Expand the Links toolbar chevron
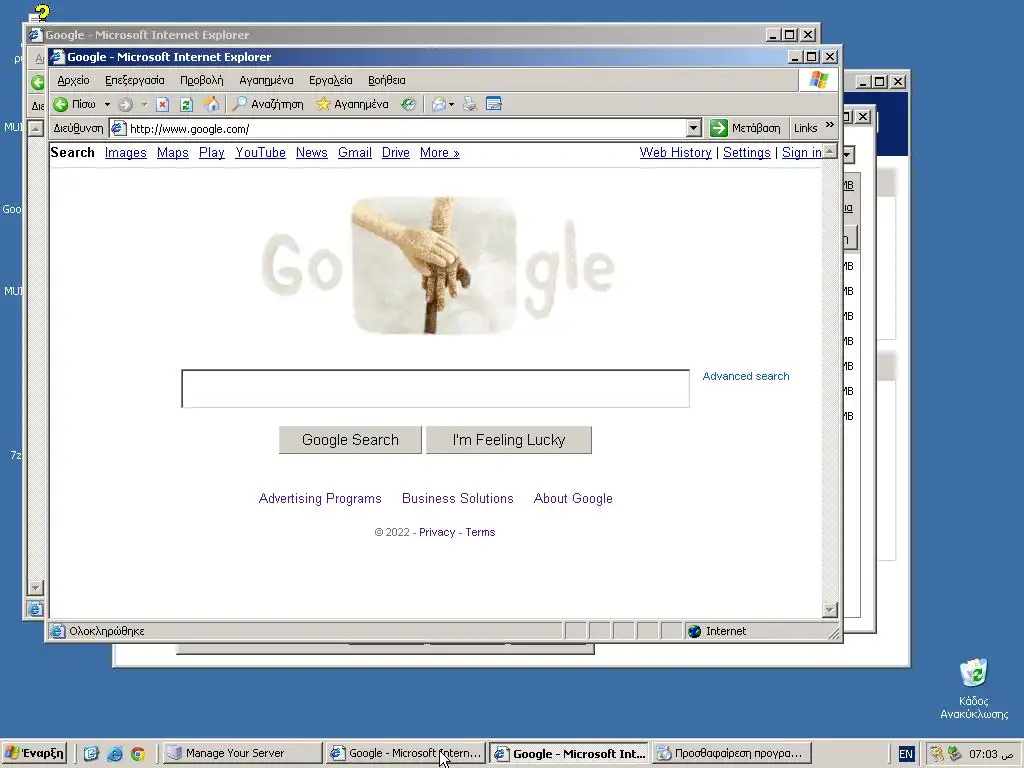The width and height of the screenshot is (1024, 768). tap(829, 125)
